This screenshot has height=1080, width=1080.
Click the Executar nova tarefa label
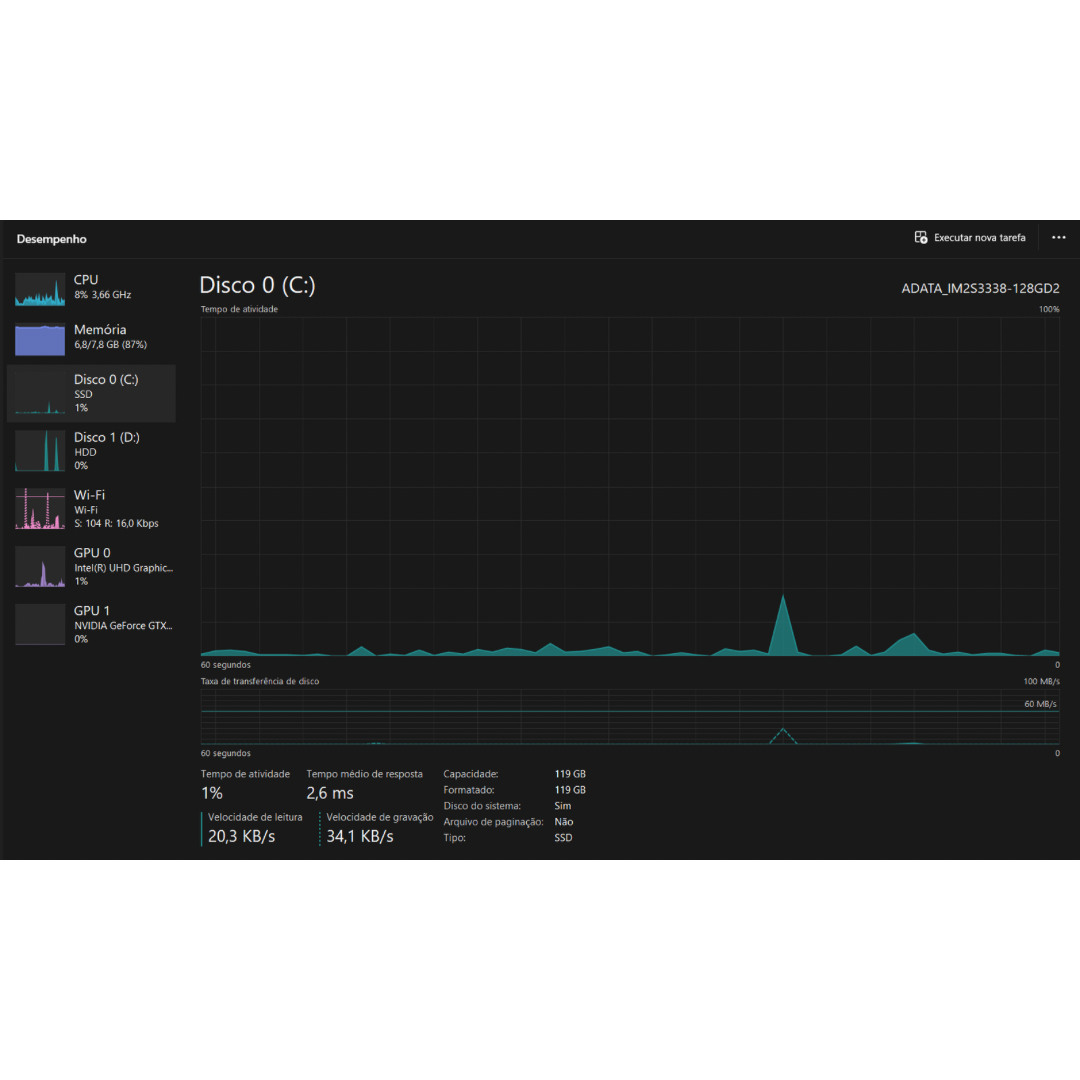tap(979, 238)
